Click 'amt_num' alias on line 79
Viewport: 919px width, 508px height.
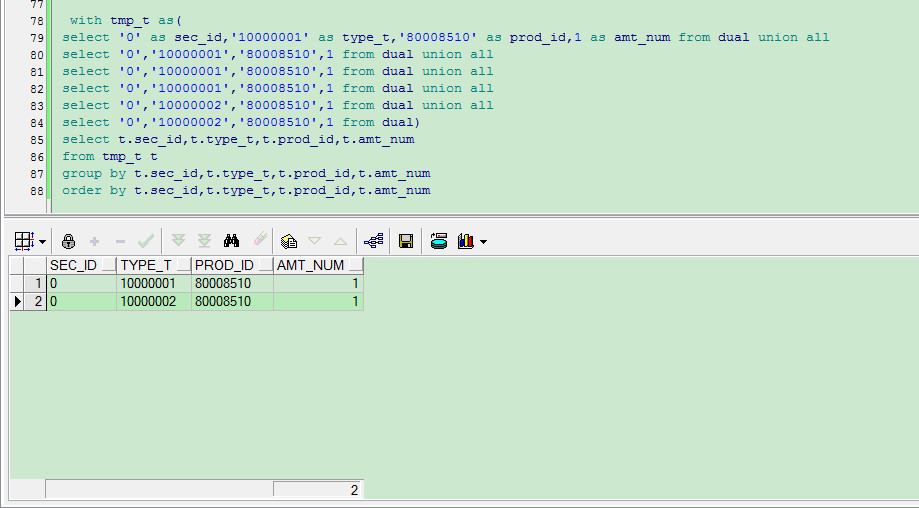coord(642,37)
